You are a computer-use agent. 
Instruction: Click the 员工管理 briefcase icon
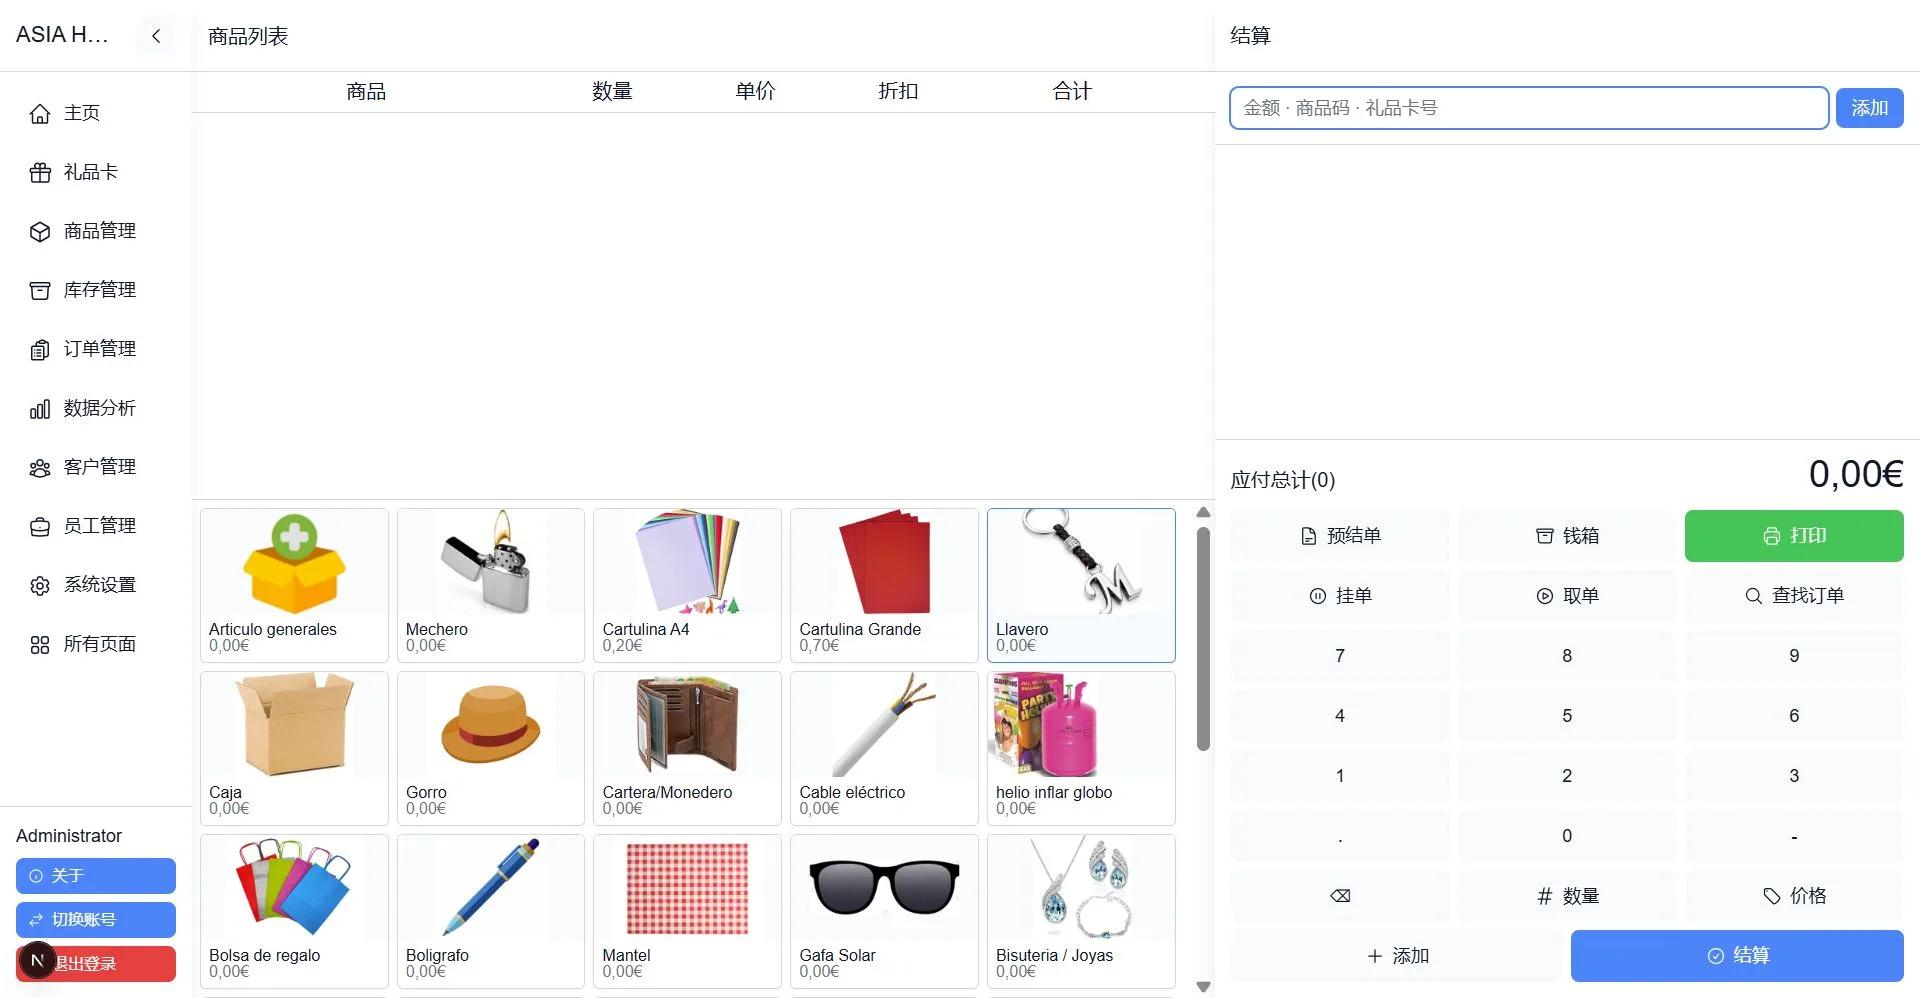click(x=40, y=527)
